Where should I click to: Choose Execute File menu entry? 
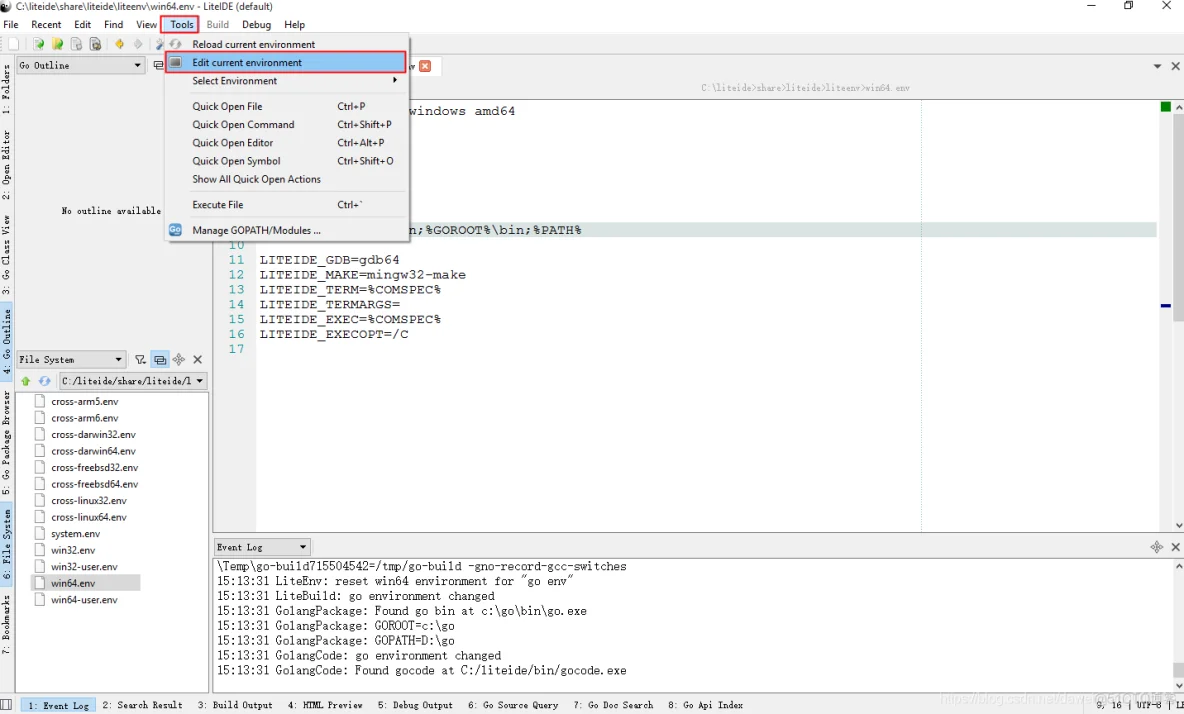[286, 205]
